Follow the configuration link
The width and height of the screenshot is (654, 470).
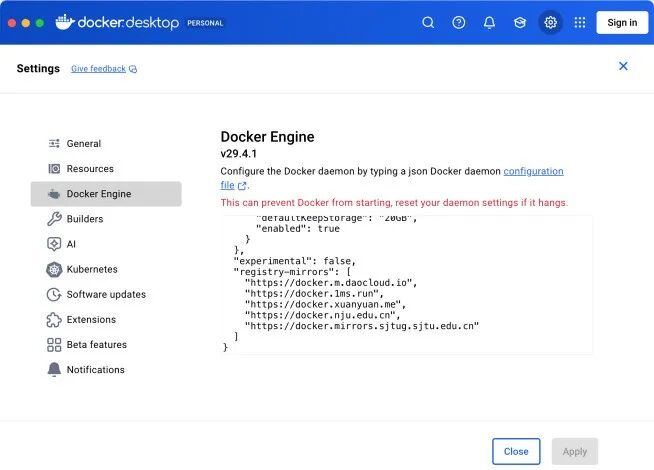click(x=533, y=171)
